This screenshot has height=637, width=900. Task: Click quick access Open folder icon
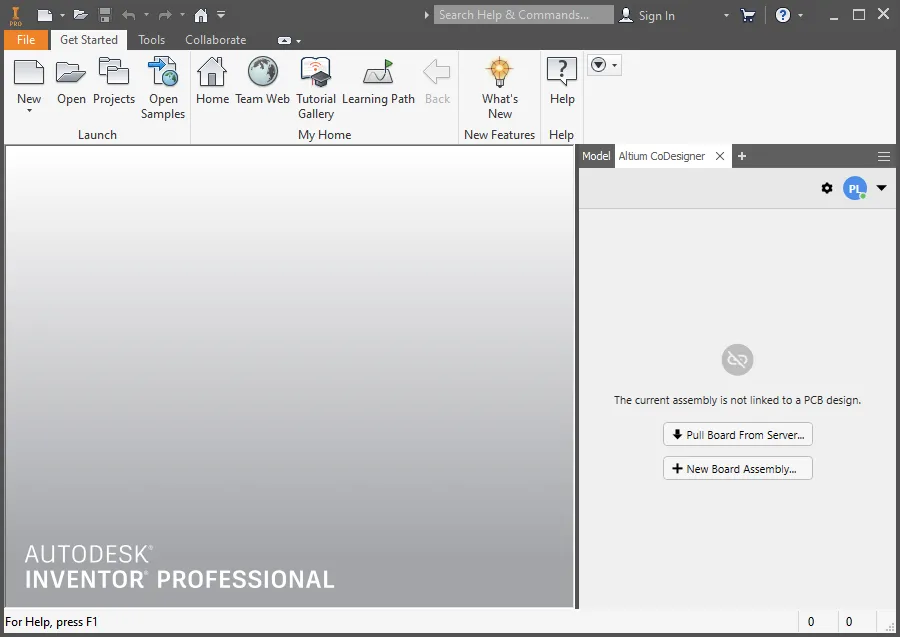pyautogui.click(x=80, y=15)
